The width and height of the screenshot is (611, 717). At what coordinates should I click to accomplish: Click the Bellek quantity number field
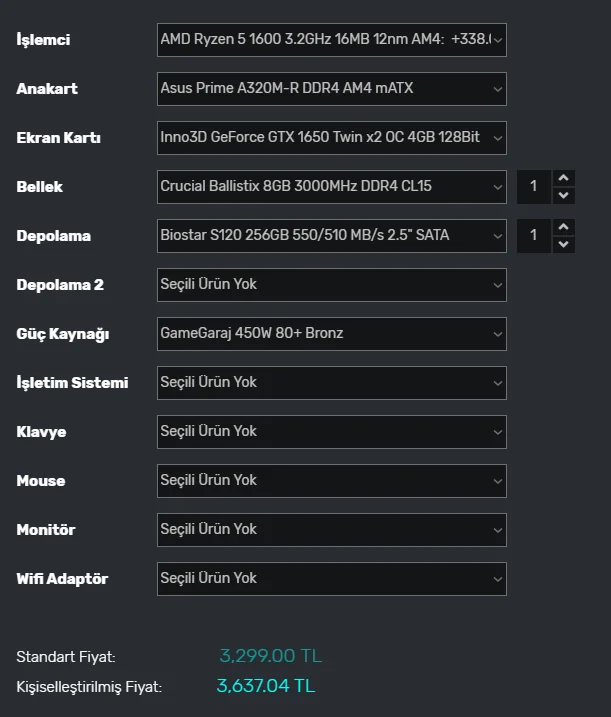(x=534, y=187)
